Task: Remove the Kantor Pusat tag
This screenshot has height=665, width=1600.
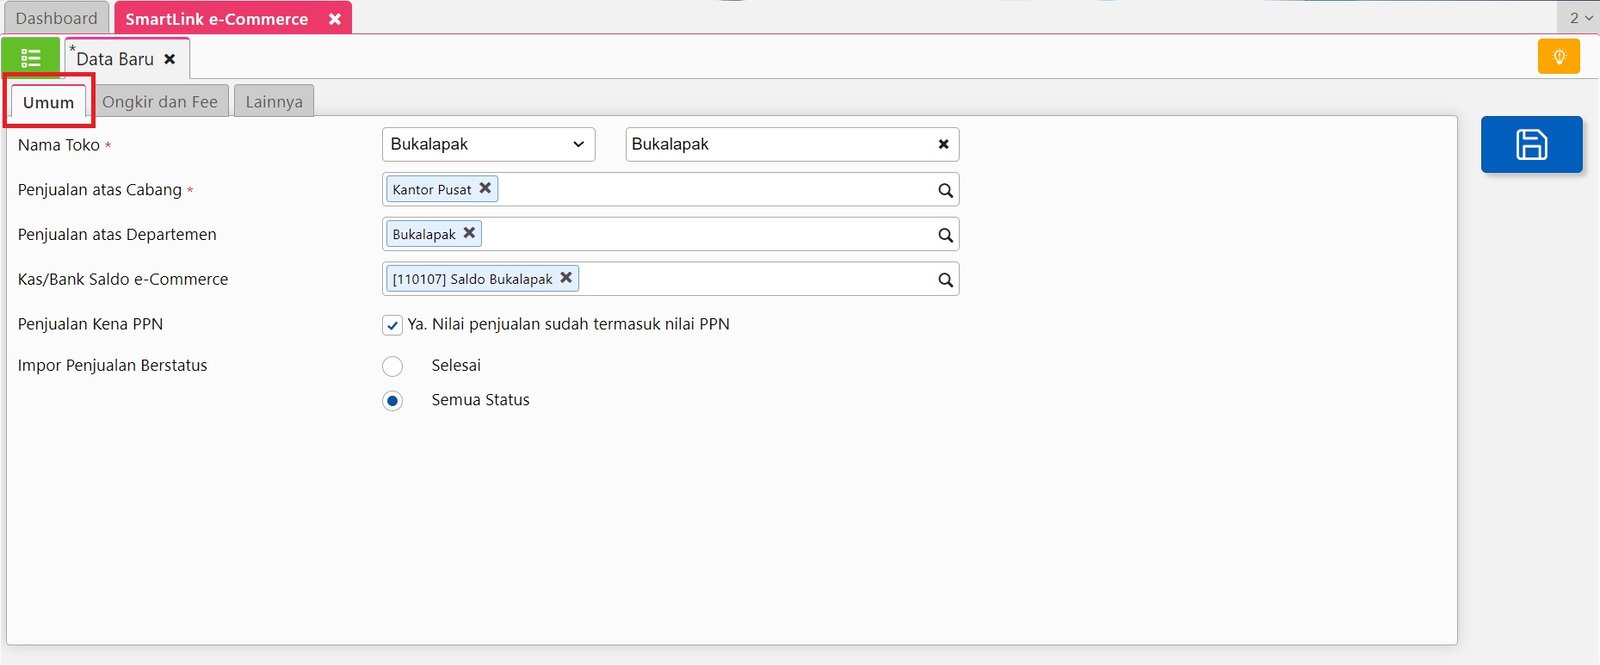Action: [485, 188]
